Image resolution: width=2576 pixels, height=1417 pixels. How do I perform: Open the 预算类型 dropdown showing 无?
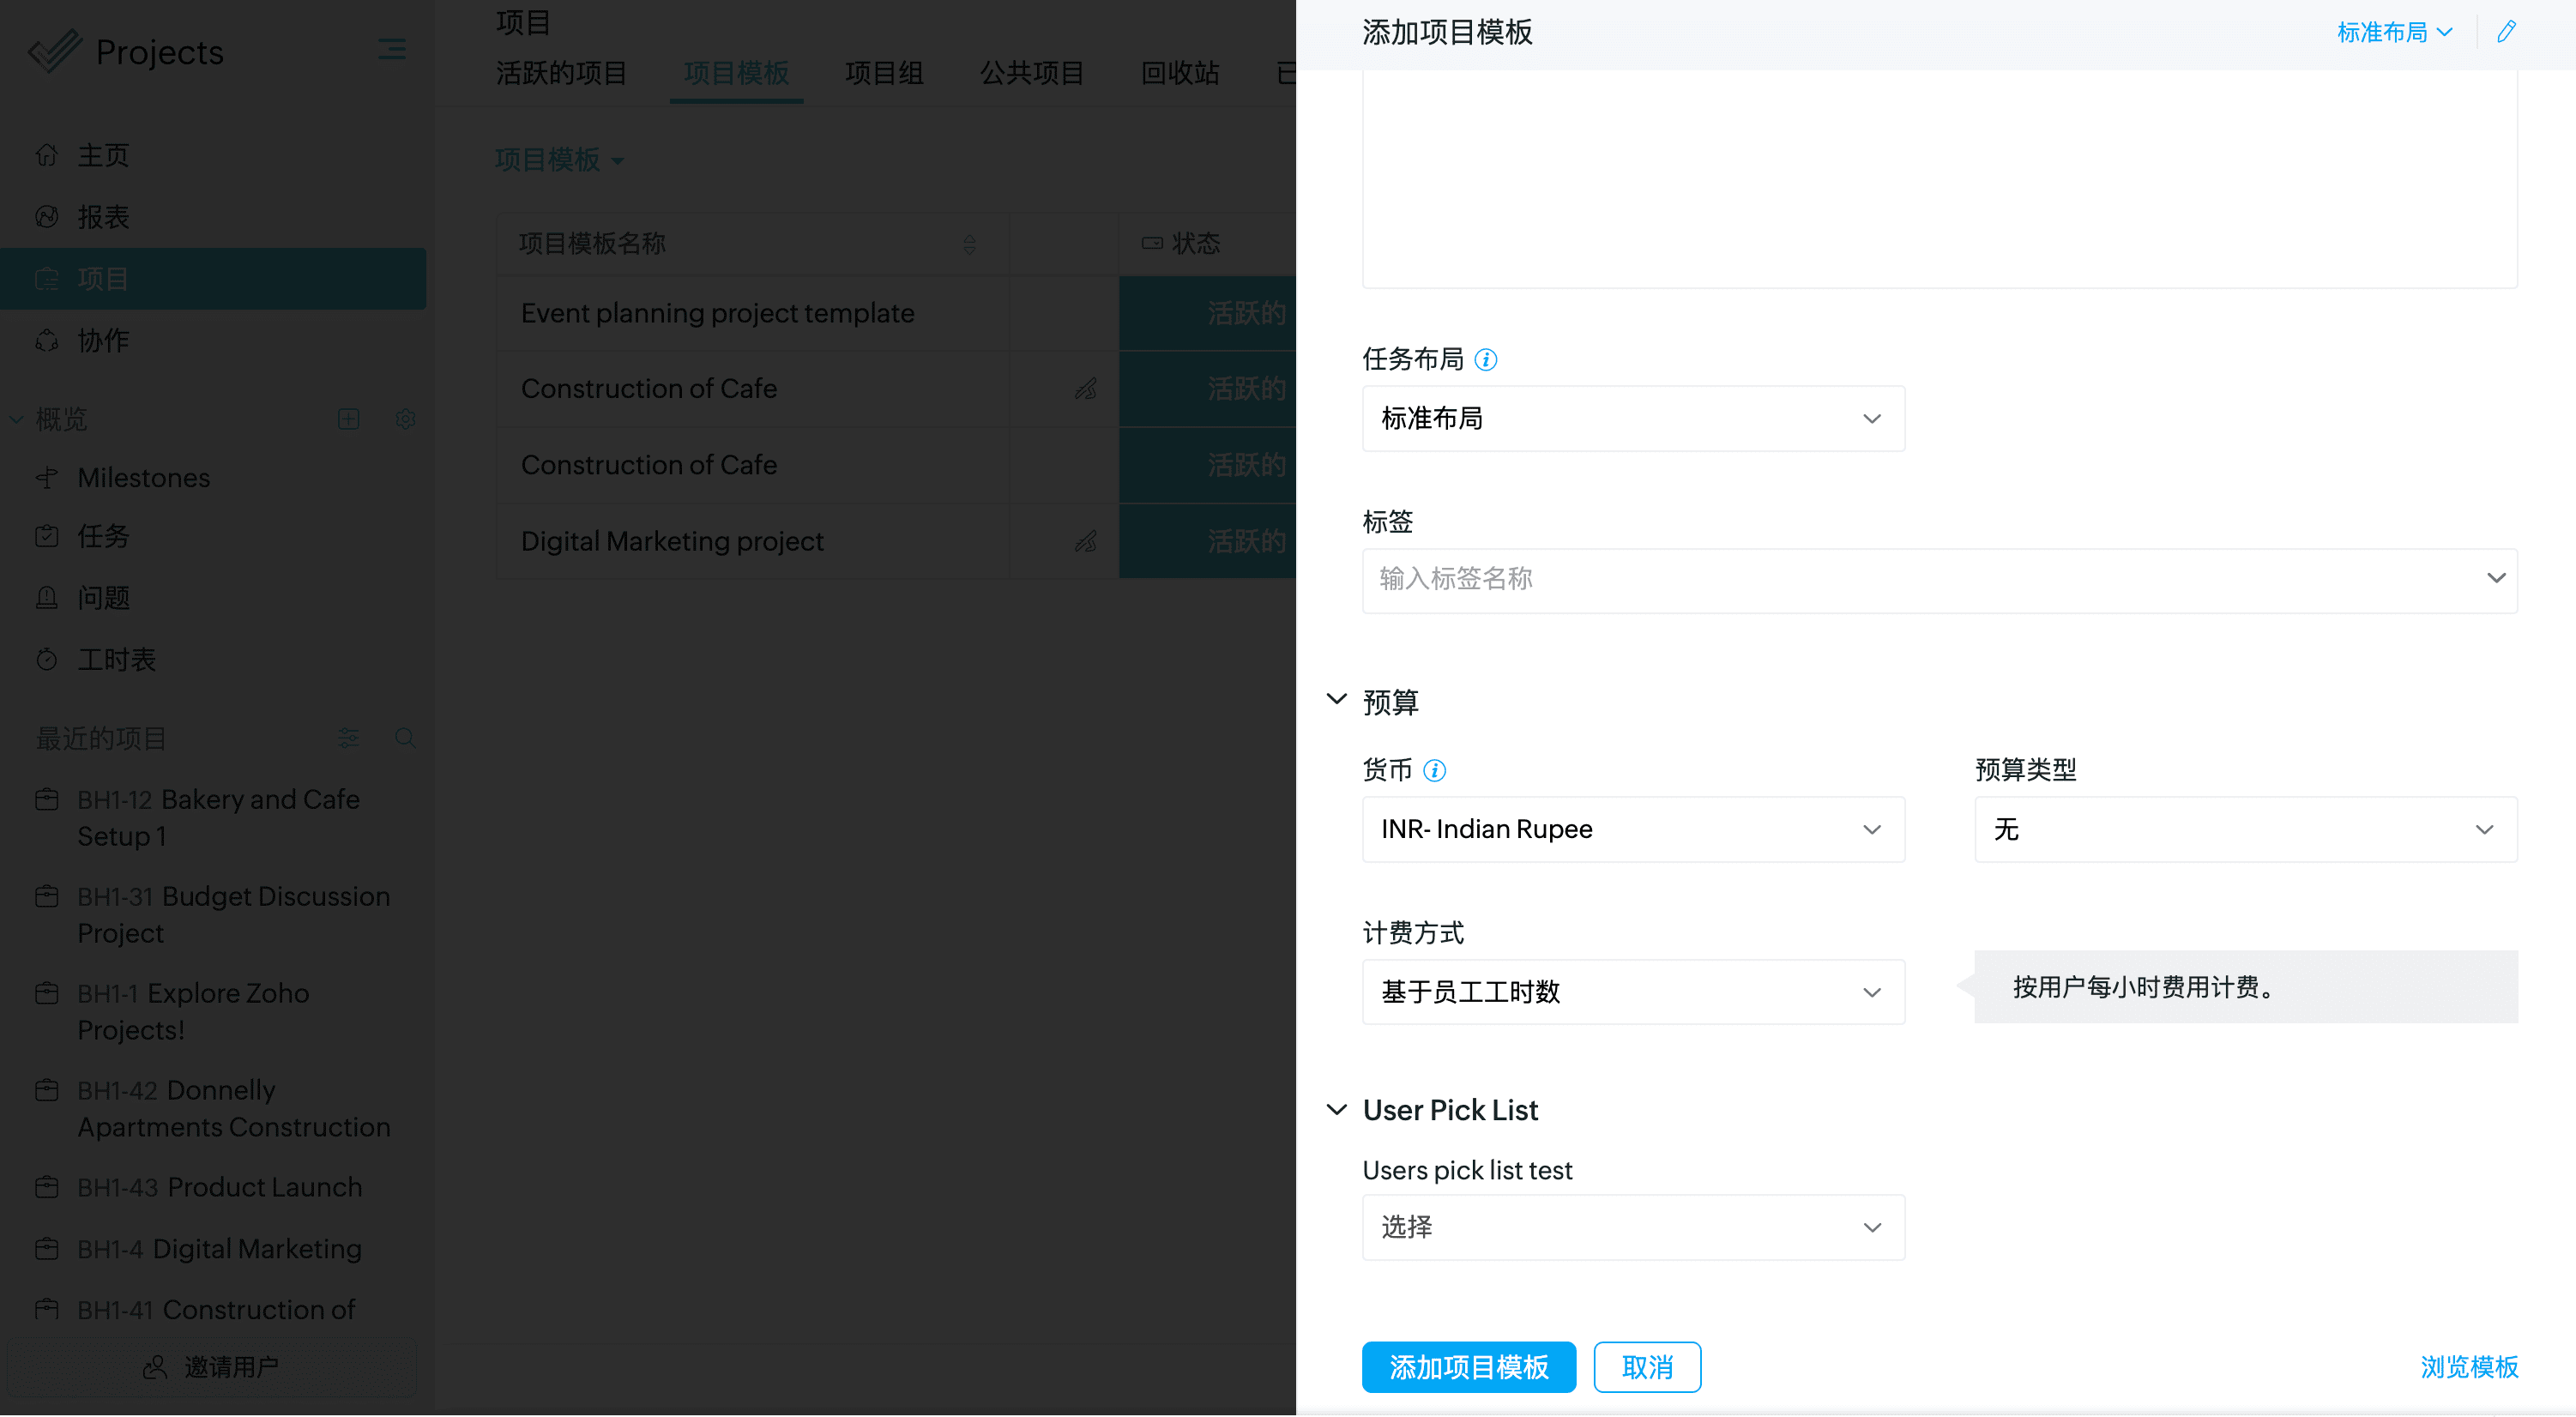coord(2245,830)
